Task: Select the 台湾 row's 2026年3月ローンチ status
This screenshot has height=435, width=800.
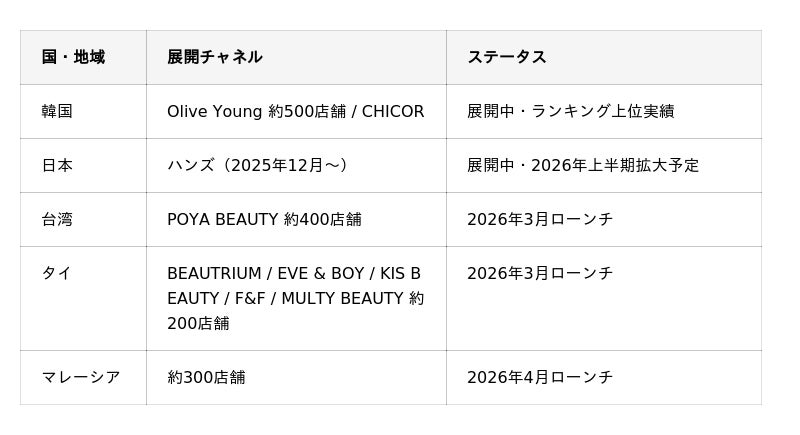Action: point(539,219)
